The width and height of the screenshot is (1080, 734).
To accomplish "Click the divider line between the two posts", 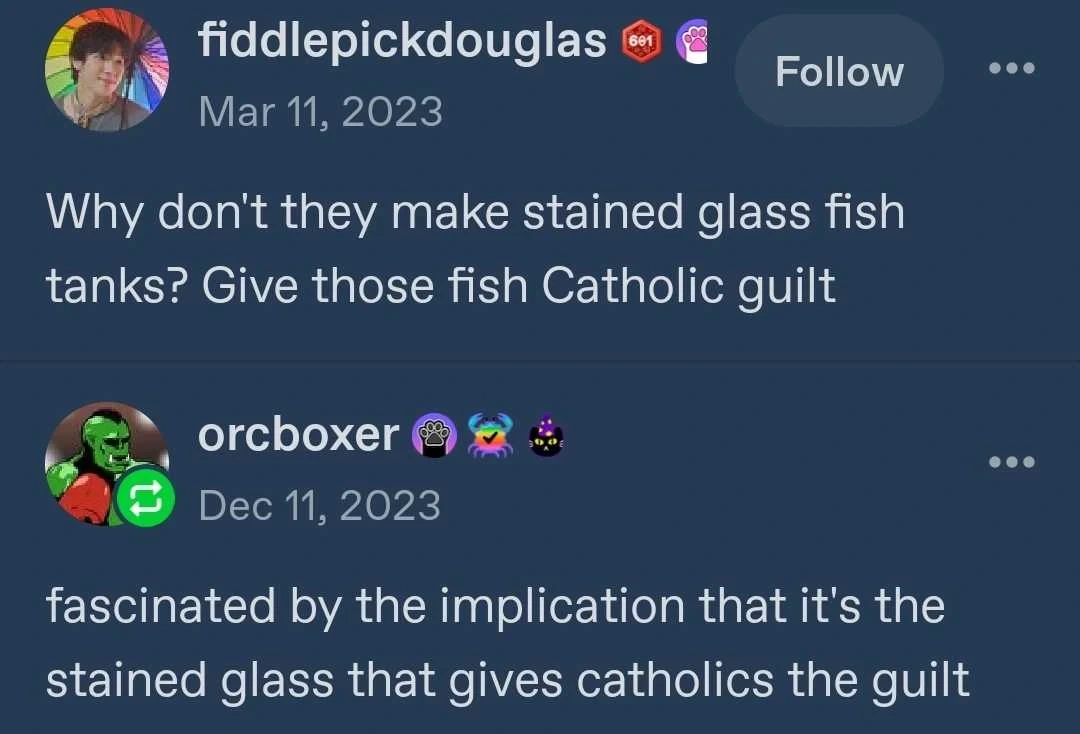I will (x=540, y=360).
